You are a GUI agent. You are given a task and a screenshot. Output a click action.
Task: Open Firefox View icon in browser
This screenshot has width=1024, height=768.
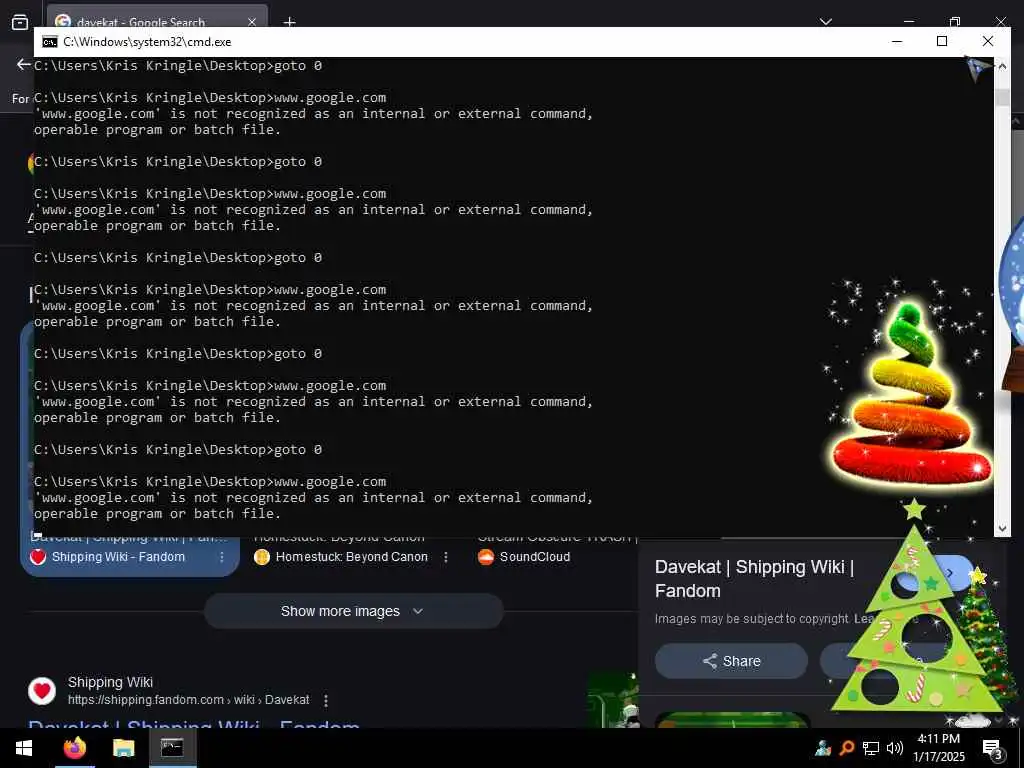(x=20, y=22)
